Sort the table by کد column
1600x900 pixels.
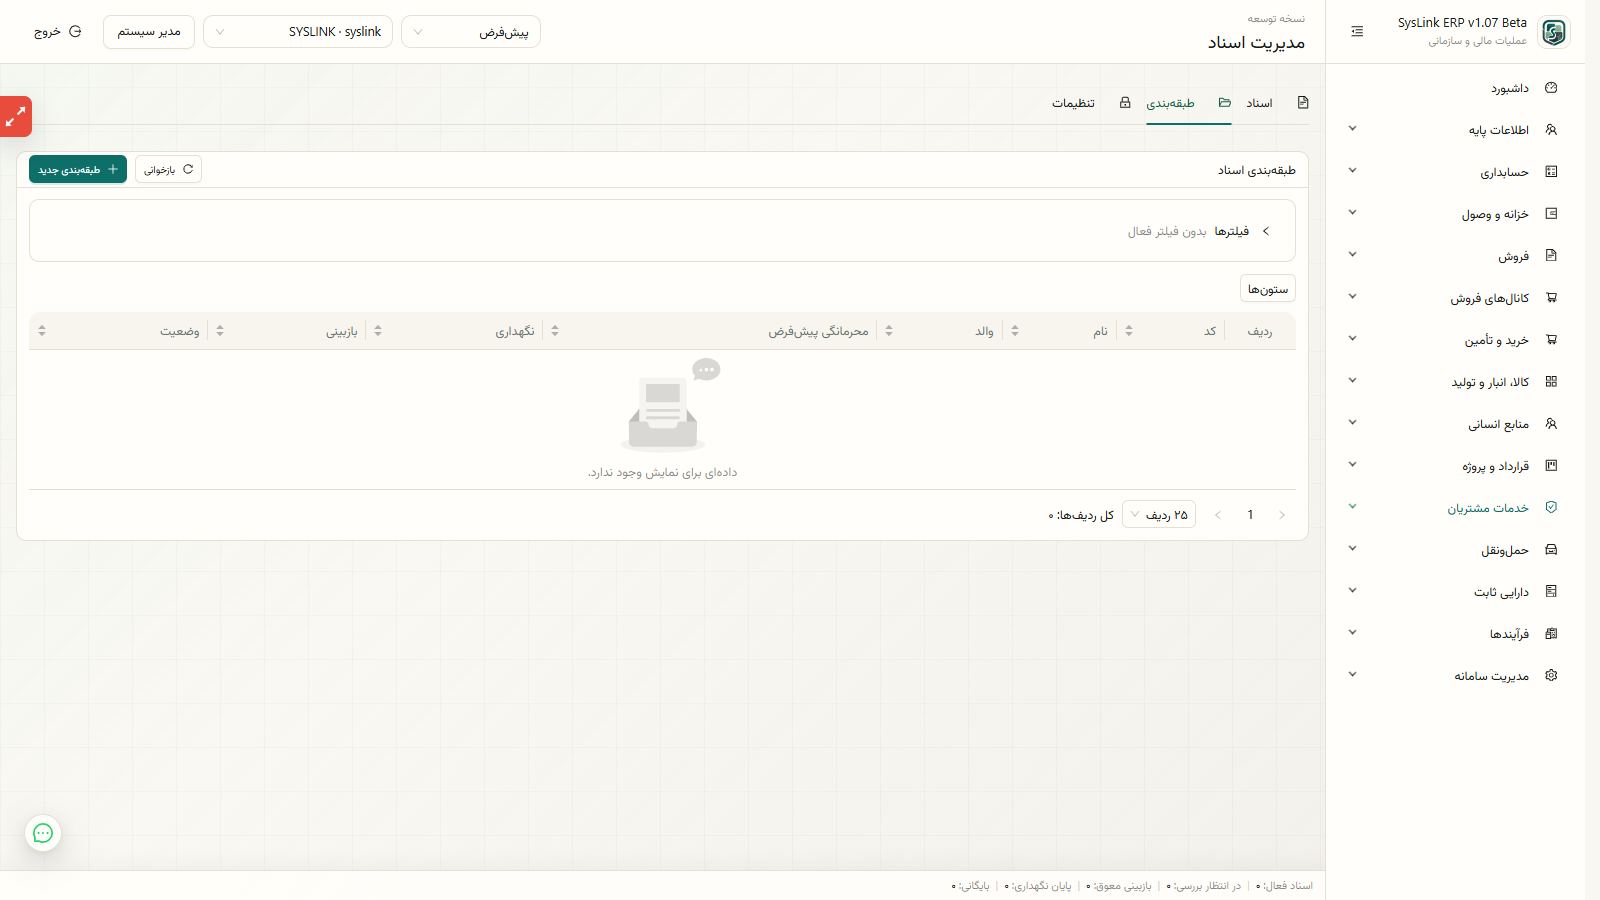(1129, 331)
